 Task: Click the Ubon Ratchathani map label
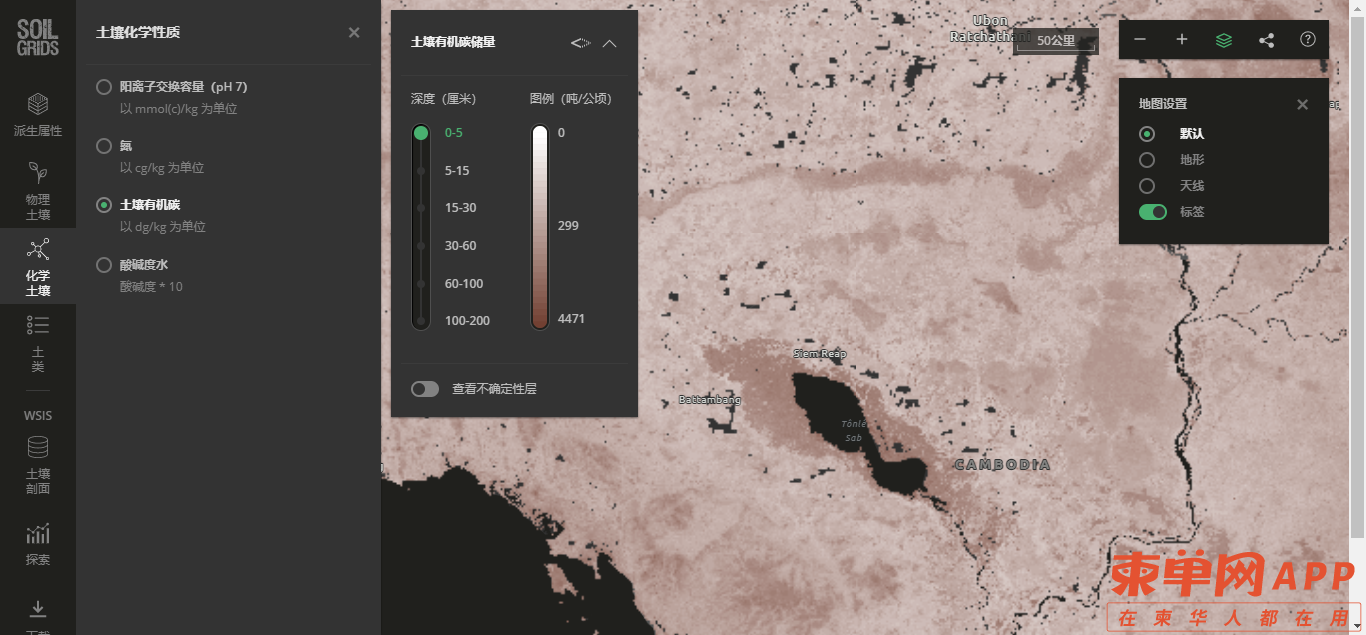(x=990, y=28)
